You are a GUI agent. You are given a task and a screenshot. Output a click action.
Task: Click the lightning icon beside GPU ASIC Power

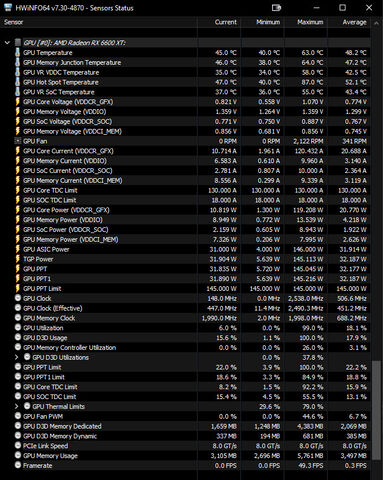(18, 249)
